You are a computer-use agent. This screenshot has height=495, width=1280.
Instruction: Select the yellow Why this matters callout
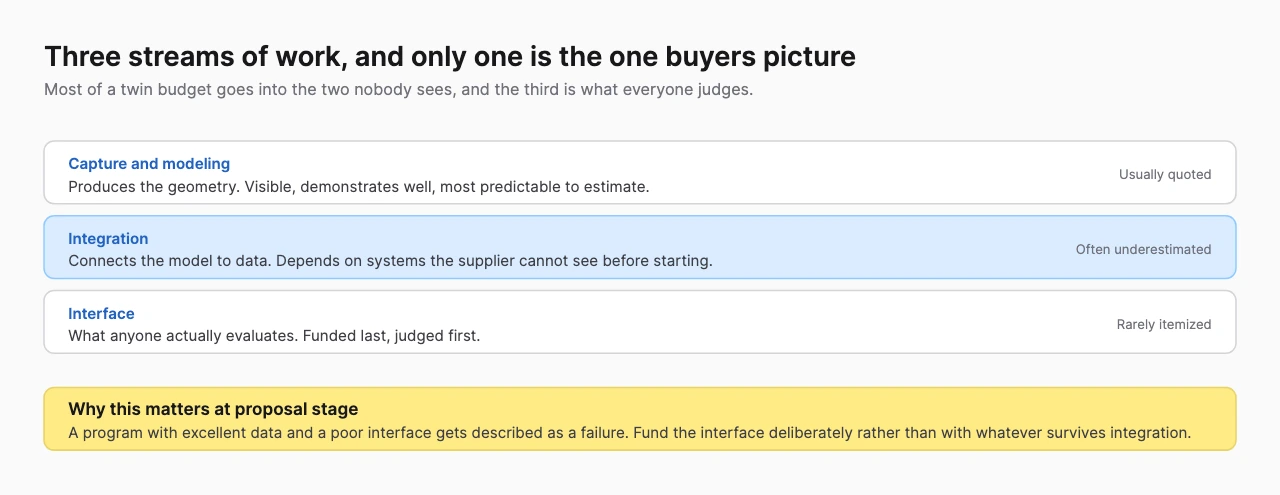(x=640, y=419)
